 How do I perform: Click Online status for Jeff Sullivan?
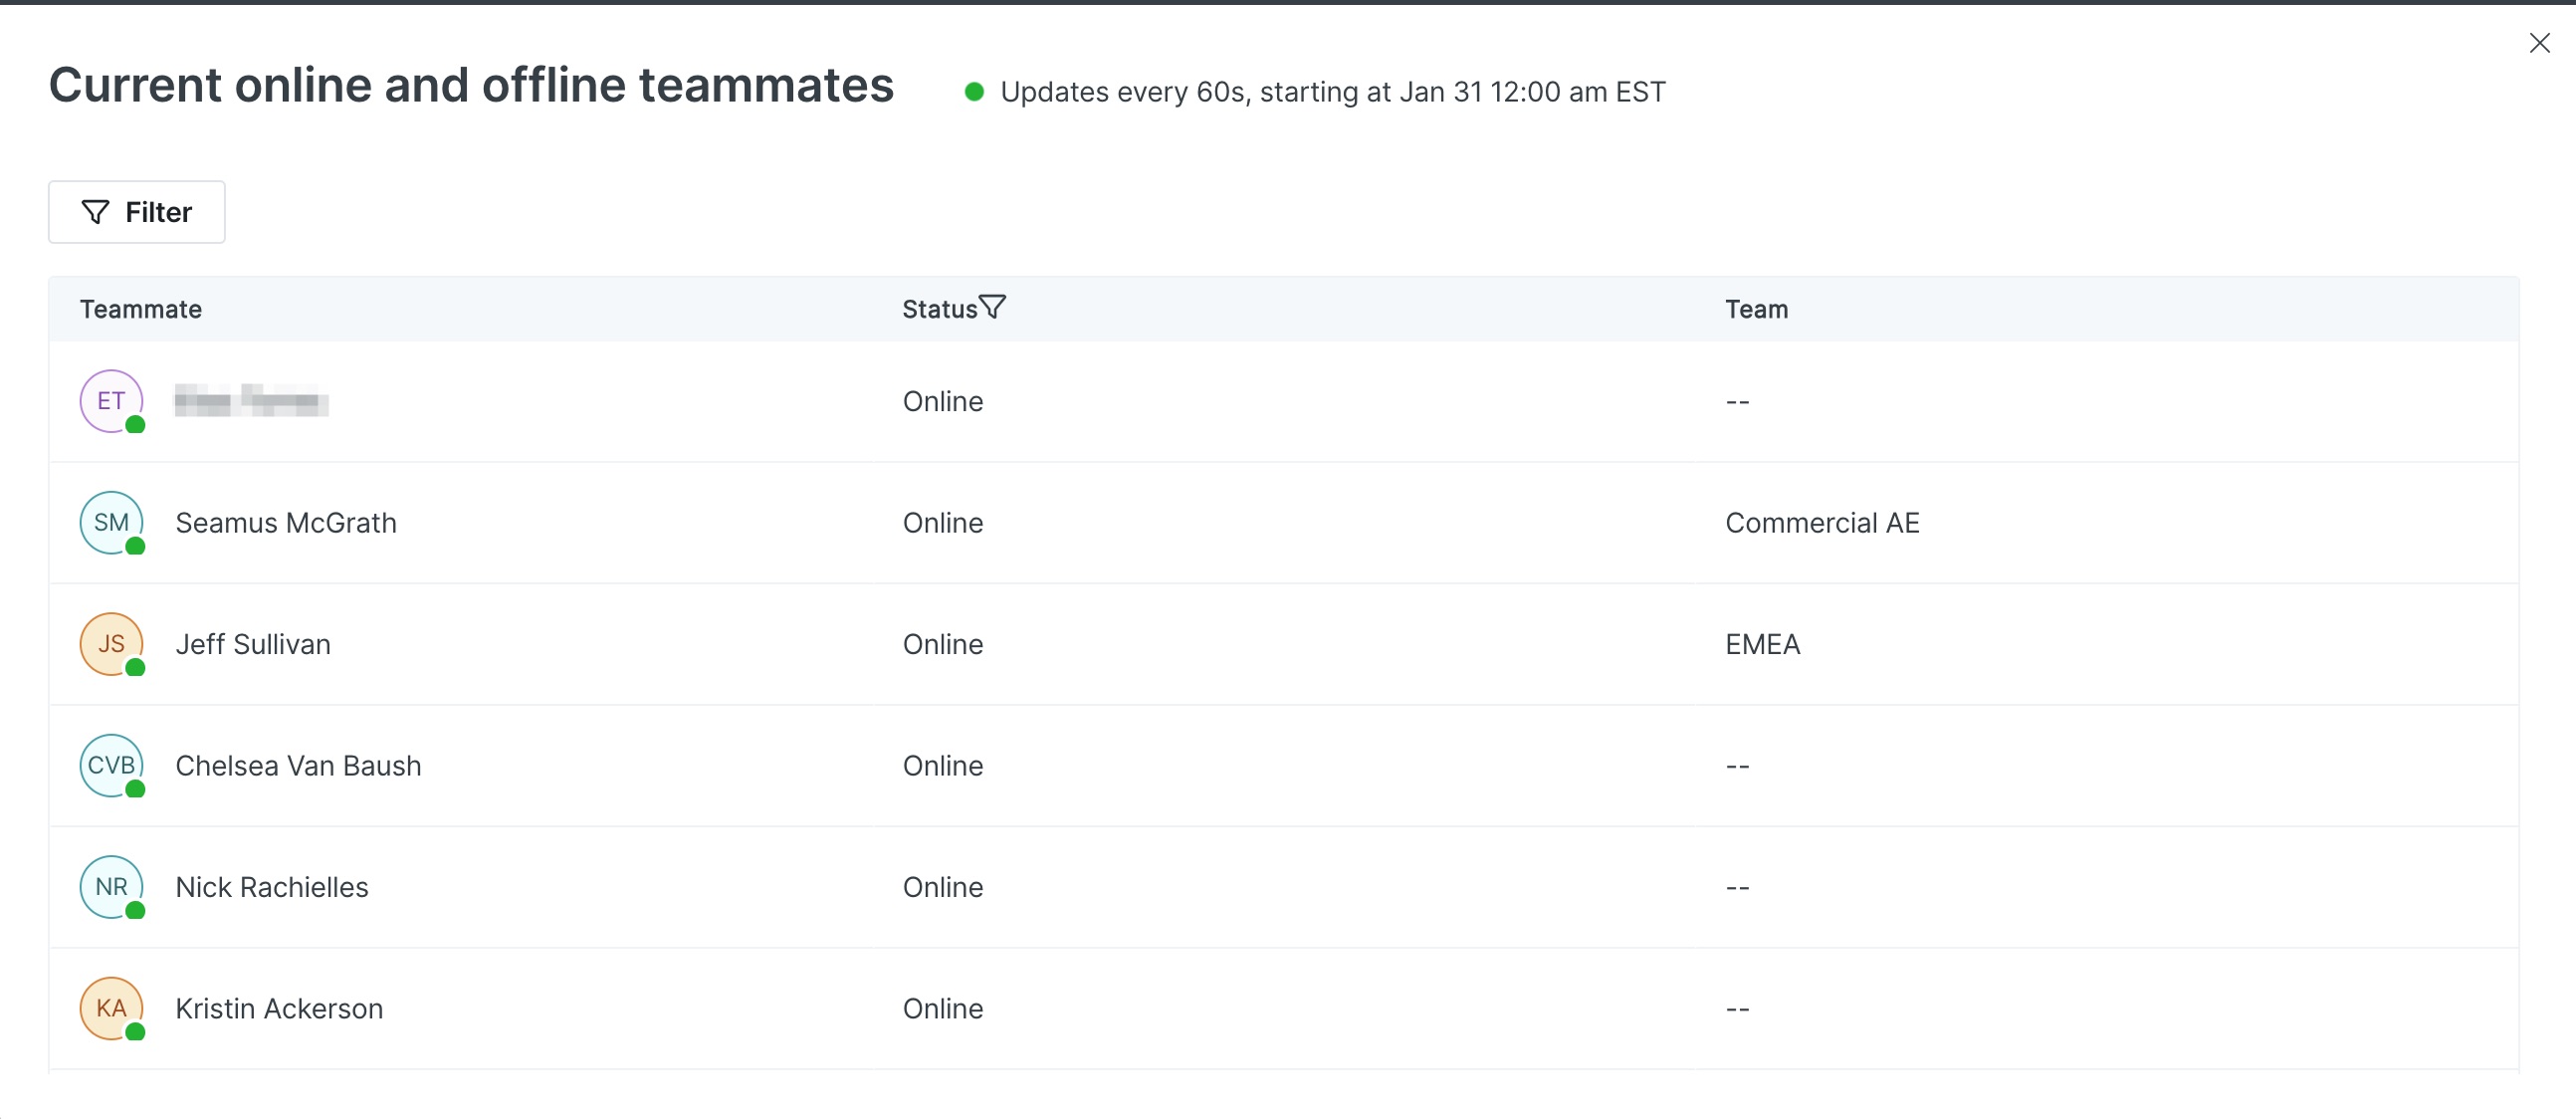click(943, 644)
